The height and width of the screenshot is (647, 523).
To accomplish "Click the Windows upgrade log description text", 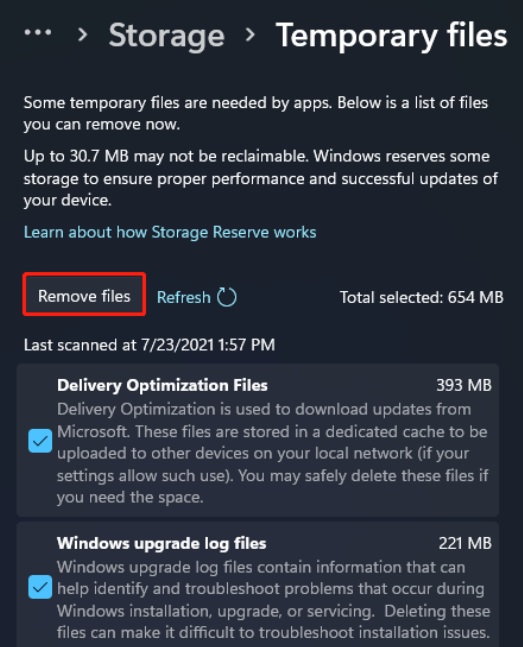I will pyautogui.click(x=273, y=600).
